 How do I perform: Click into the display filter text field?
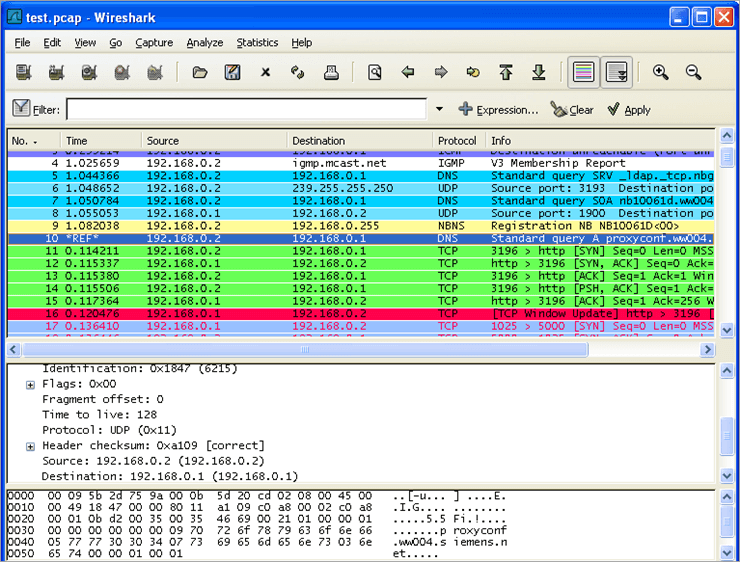click(x=246, y=109)
